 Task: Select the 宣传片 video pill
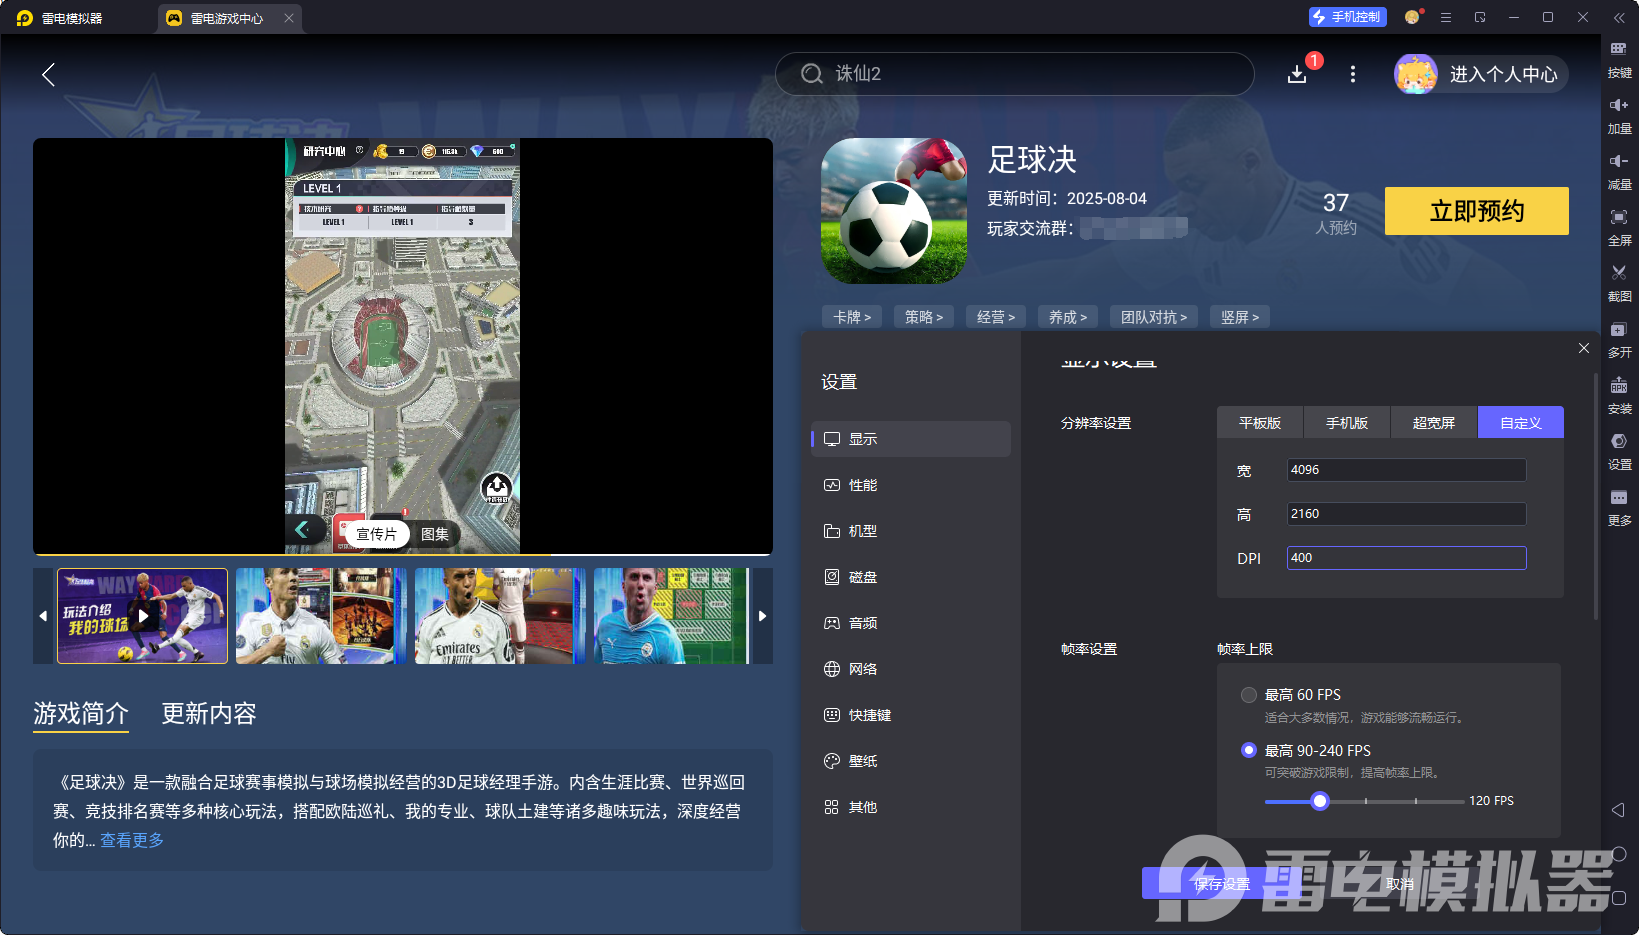[x=377, y=534]
